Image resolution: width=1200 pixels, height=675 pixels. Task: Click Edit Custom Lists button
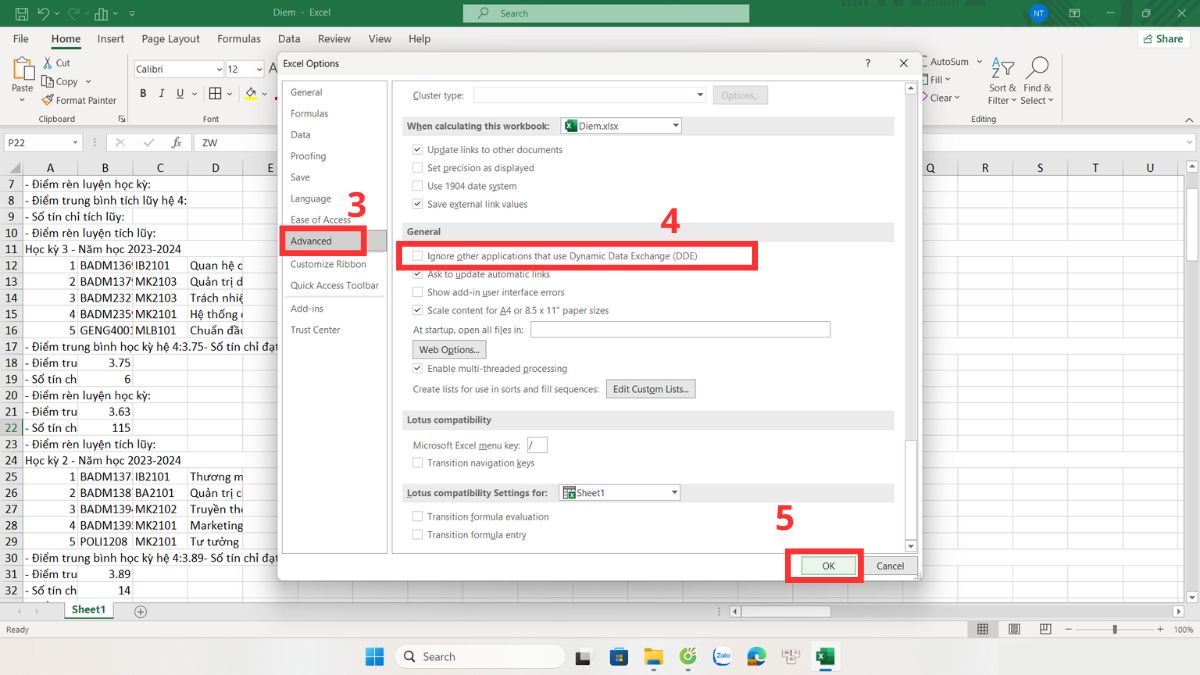pyautogui.click(x=650, y=389)
